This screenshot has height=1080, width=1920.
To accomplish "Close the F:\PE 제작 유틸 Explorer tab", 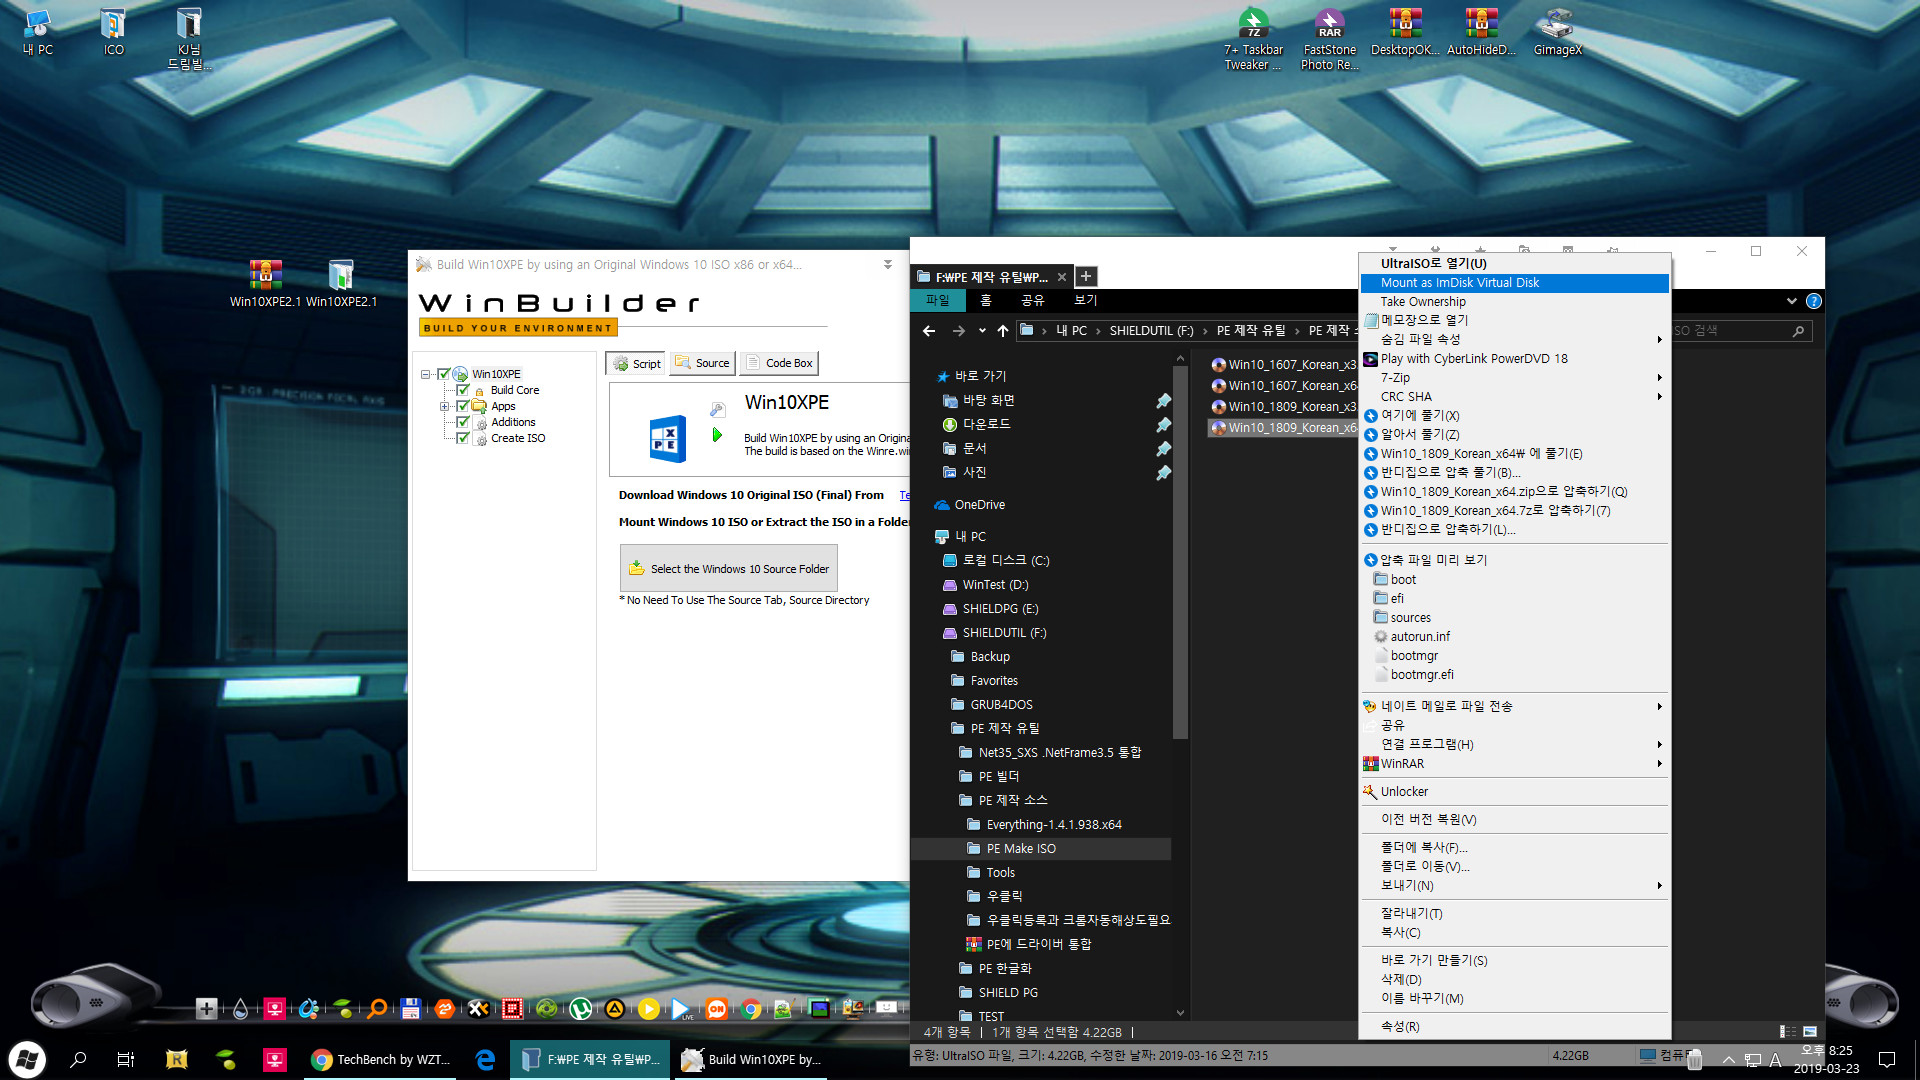I will pyautogui.click(x=1062, y=277).
